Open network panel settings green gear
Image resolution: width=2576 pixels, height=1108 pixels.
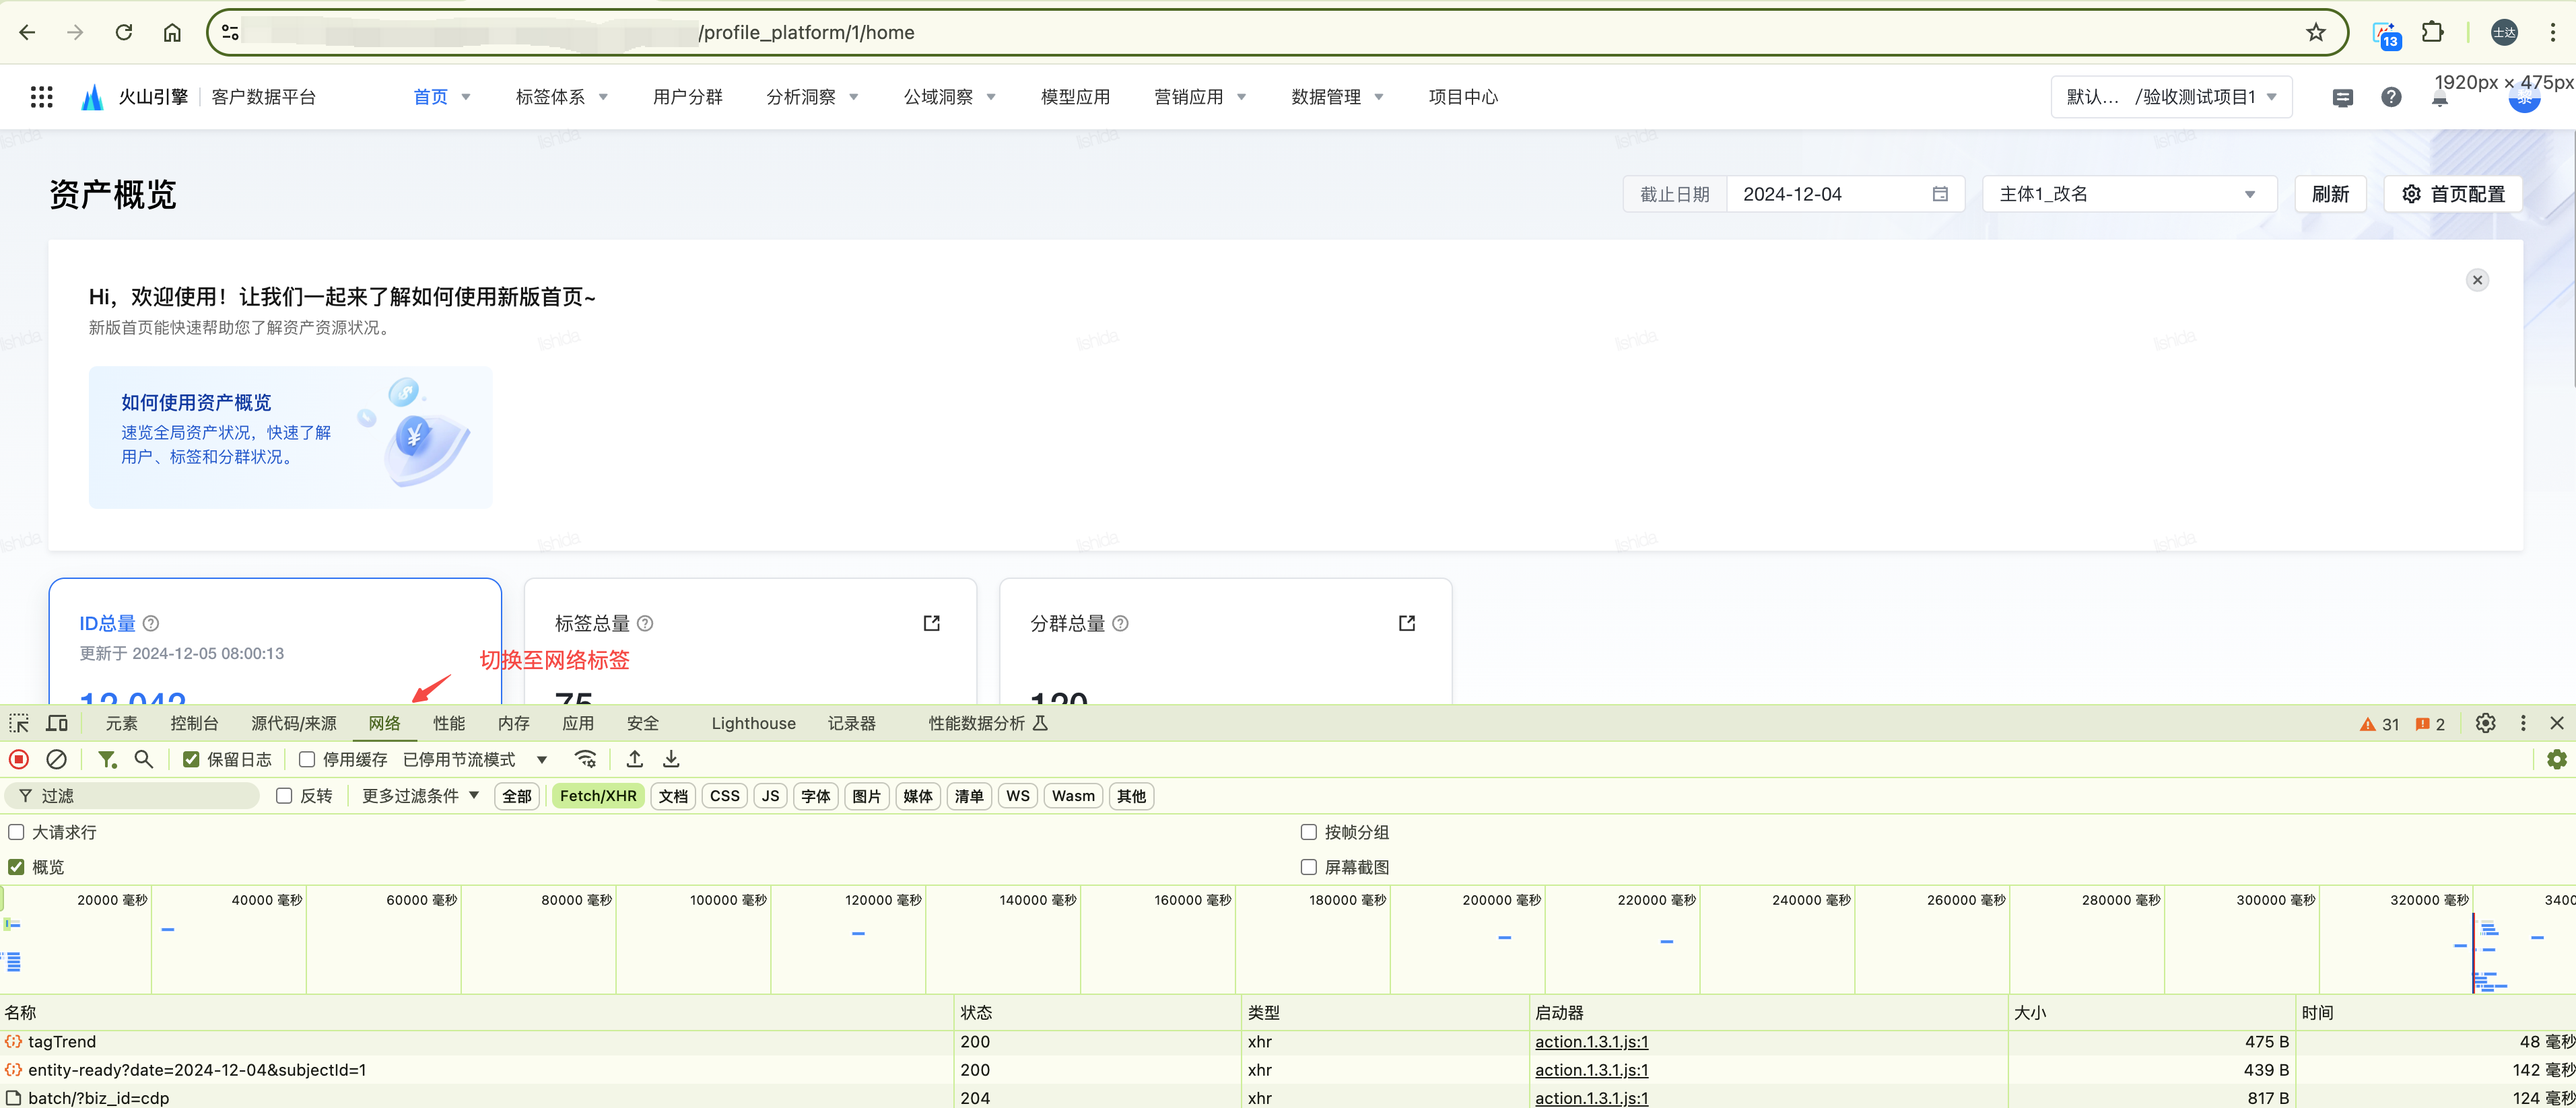click(2557, 759)
